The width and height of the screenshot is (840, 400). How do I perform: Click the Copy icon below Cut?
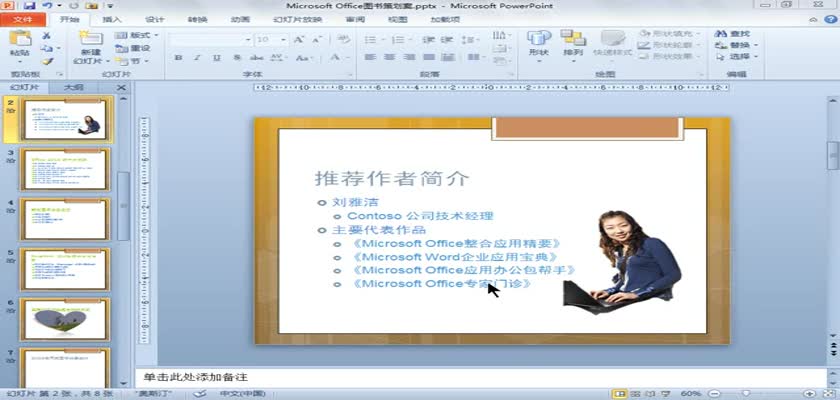[x=47, y=48]
